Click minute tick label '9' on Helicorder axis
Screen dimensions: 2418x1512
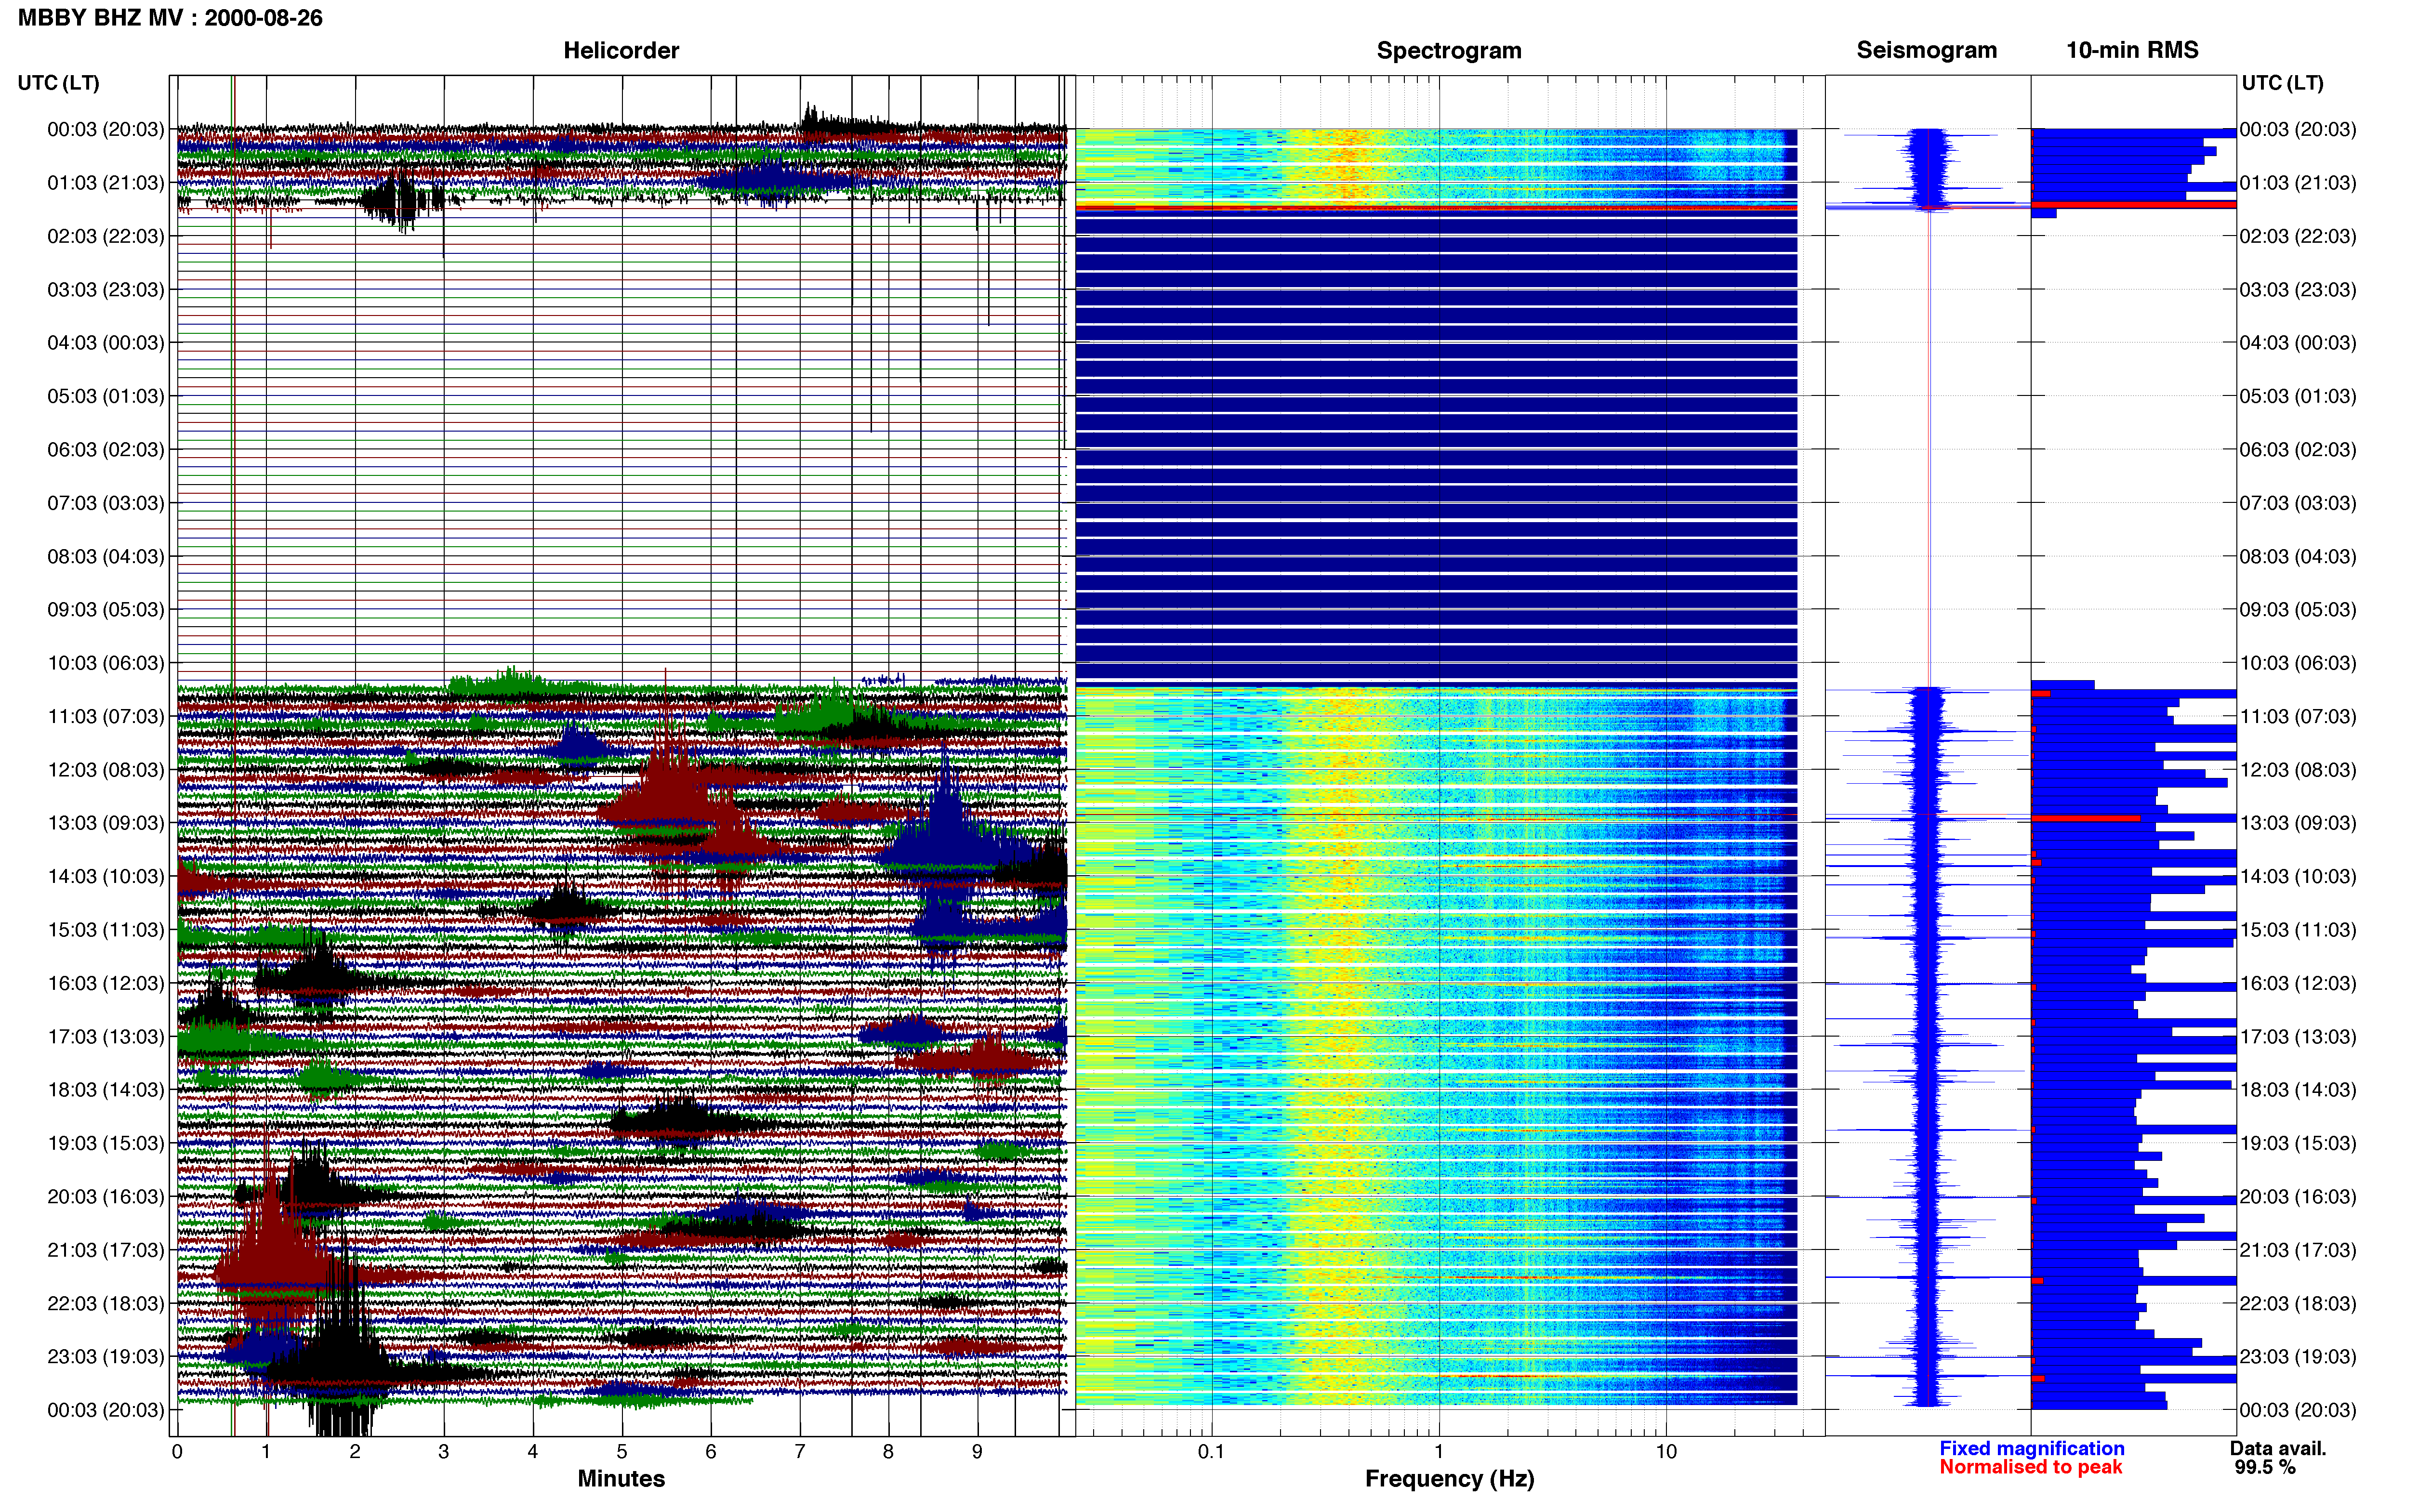[977, 1452]
